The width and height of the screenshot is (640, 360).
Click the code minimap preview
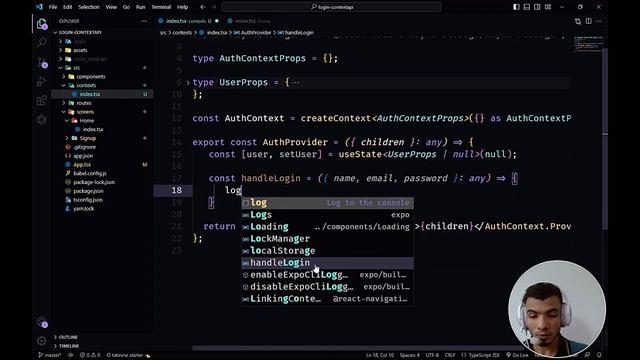tap(588, 43)
